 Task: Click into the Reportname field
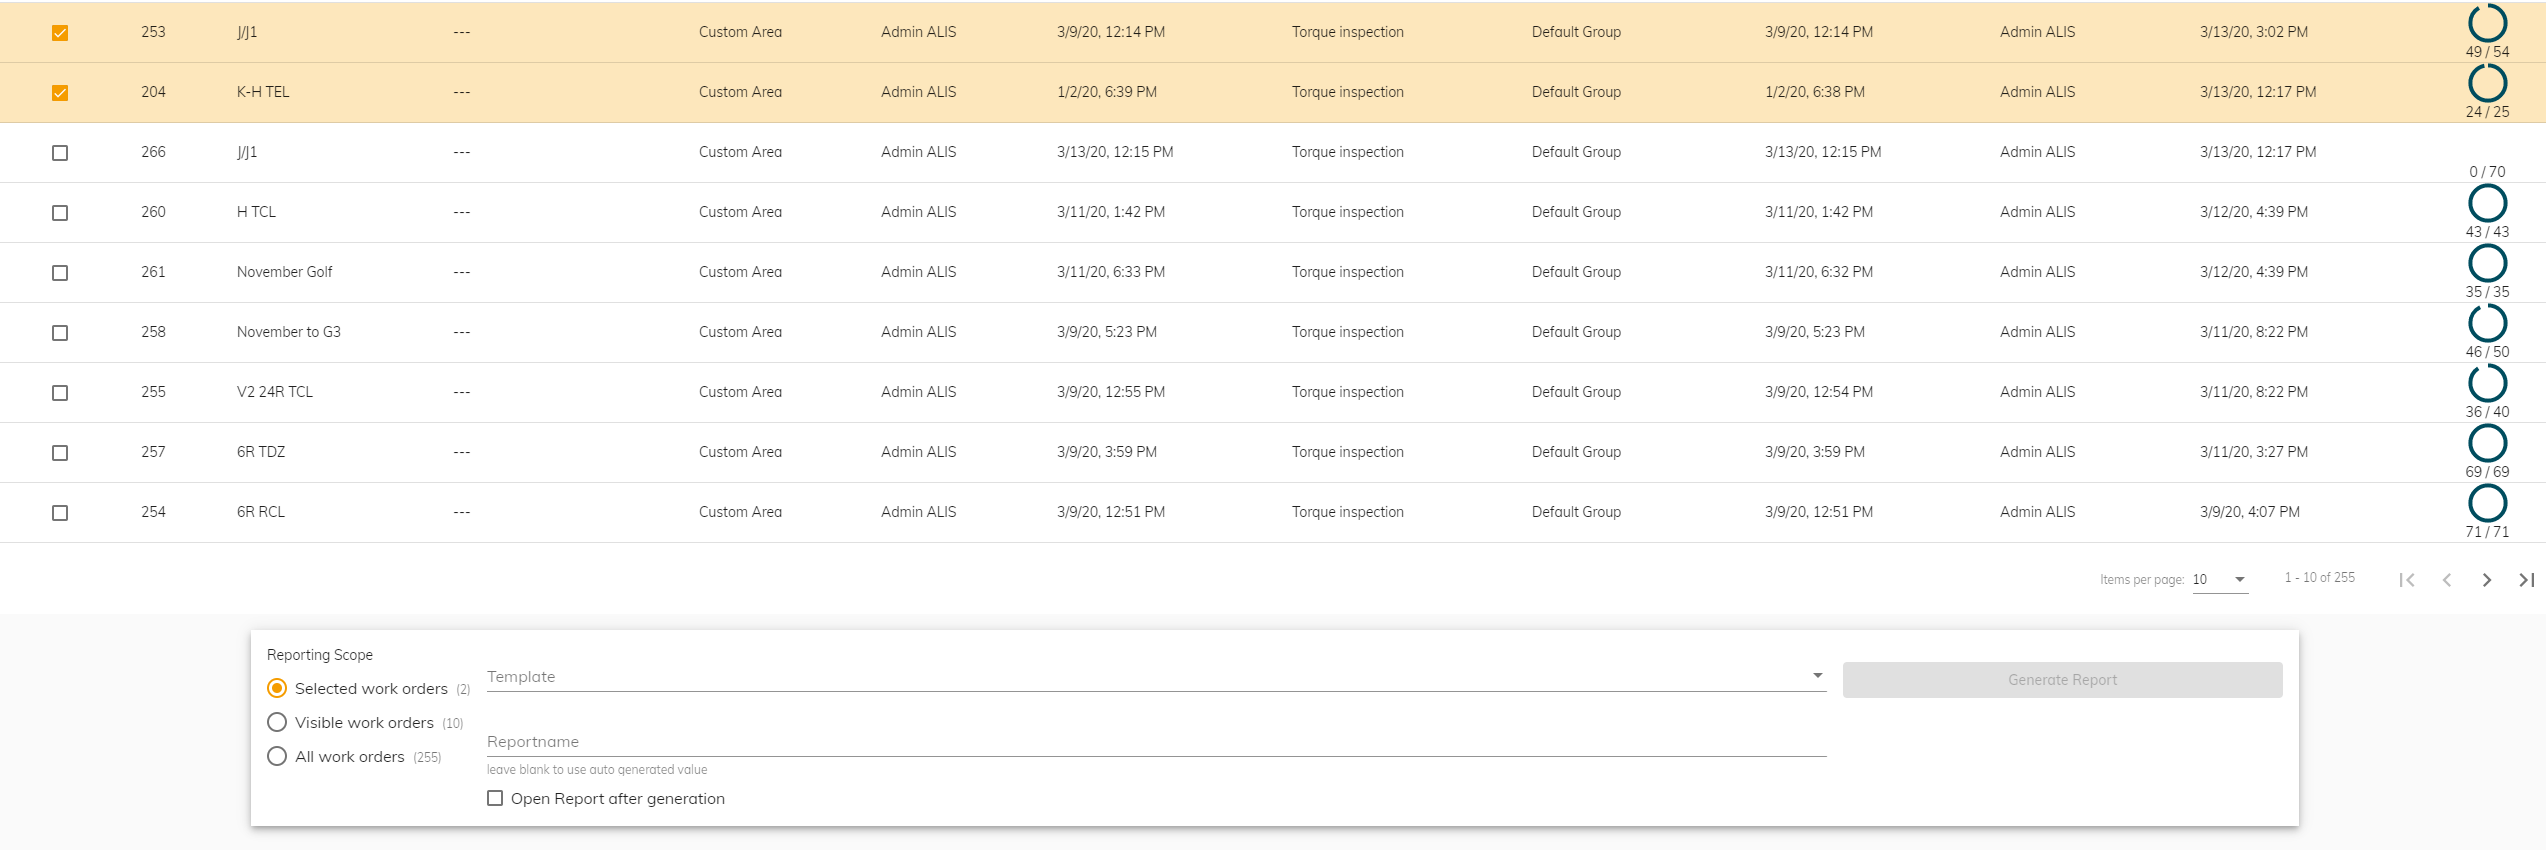[1155, 742]
